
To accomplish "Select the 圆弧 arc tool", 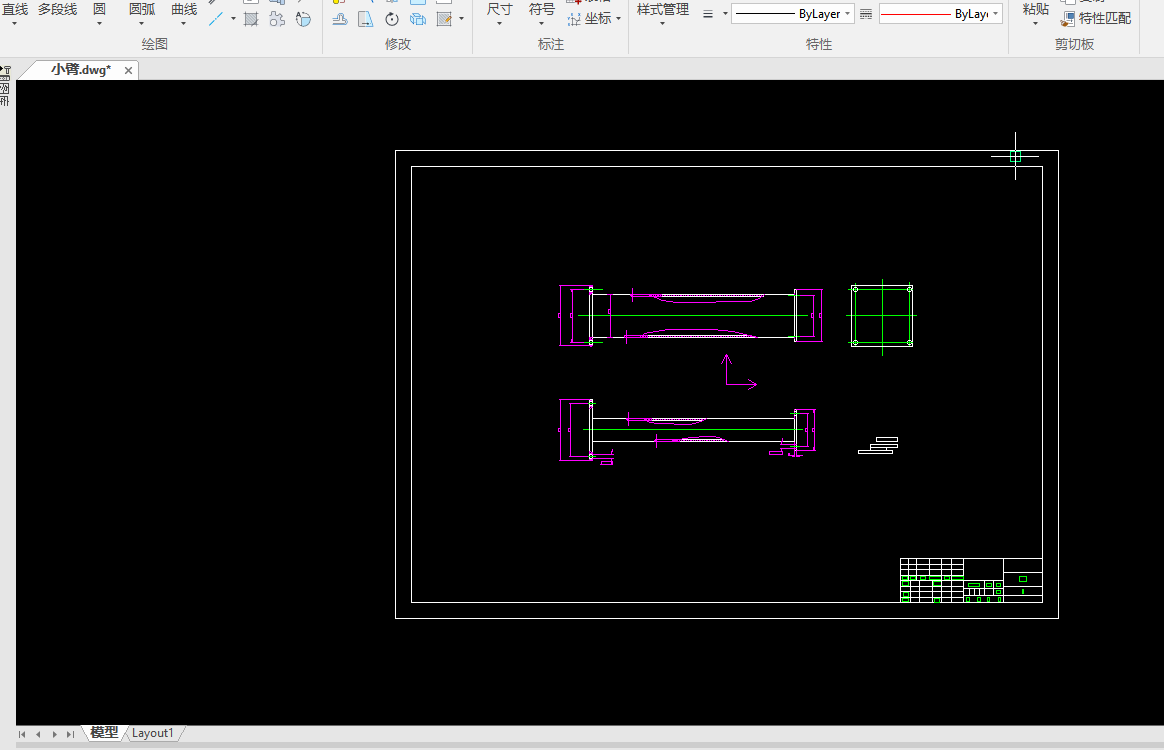I will 141,12.
